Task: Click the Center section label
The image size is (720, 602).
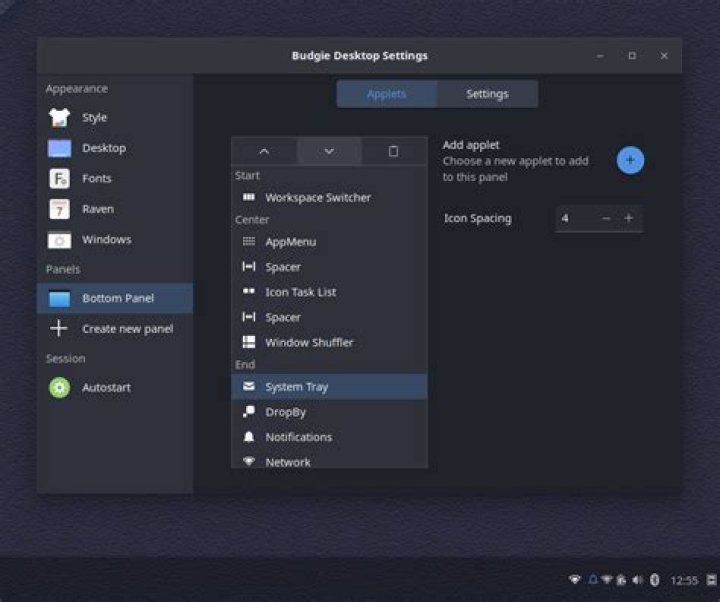Action: coord(252,219)
